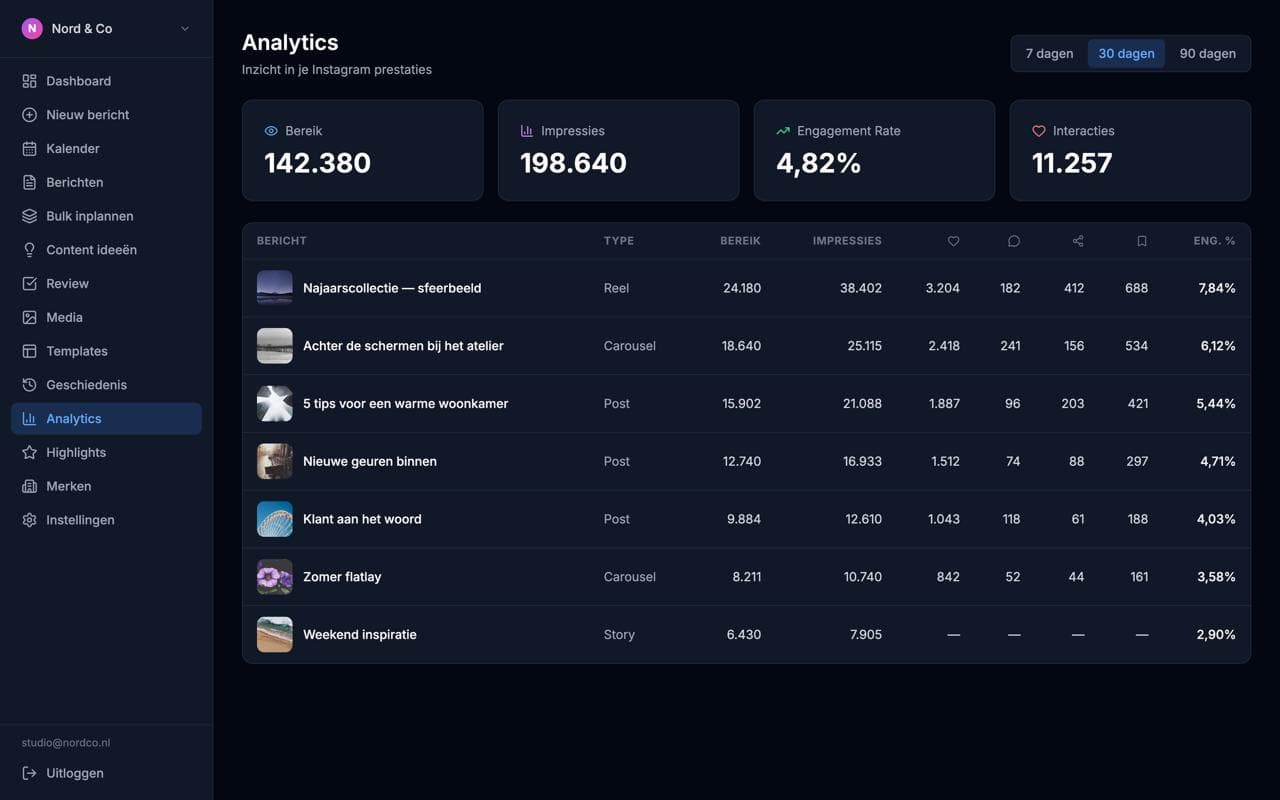This screenshot has height=800, width=1280.
Task: Click the Geschiedenis history clock icon
Action: tap(29, 385)
